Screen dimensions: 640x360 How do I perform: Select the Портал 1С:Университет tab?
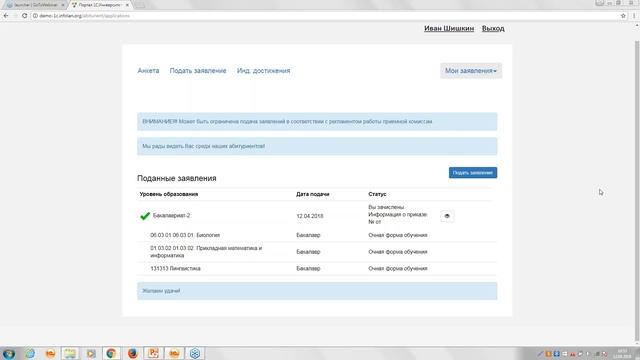99,5
